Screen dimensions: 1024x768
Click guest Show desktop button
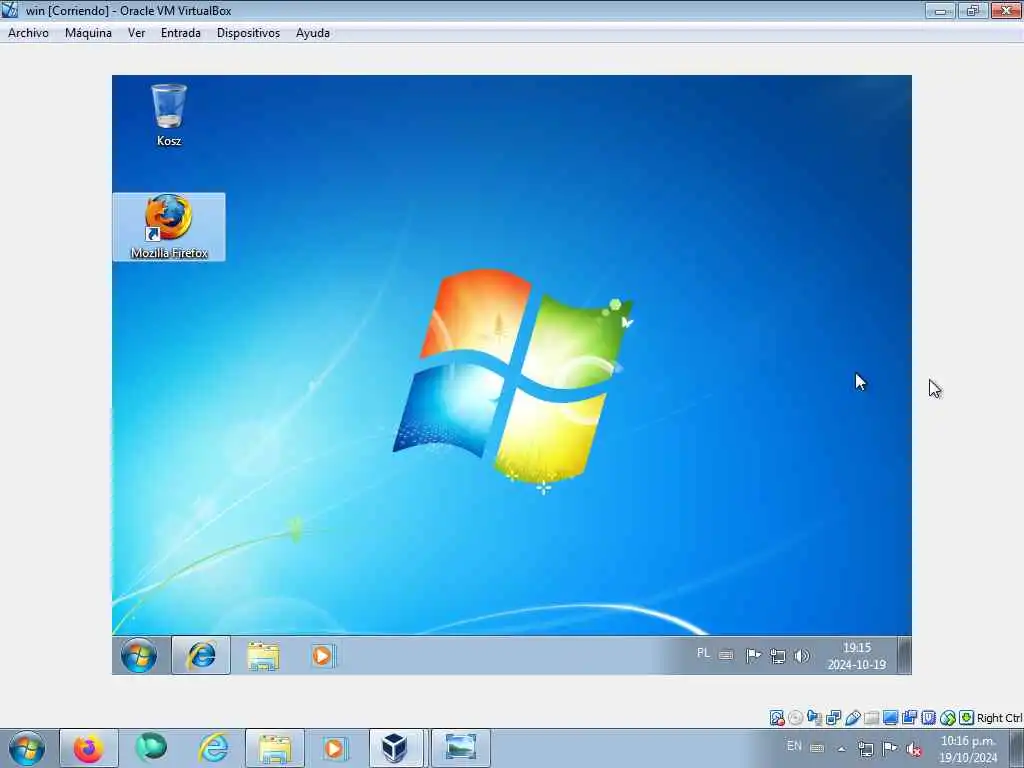click(904, 655)
